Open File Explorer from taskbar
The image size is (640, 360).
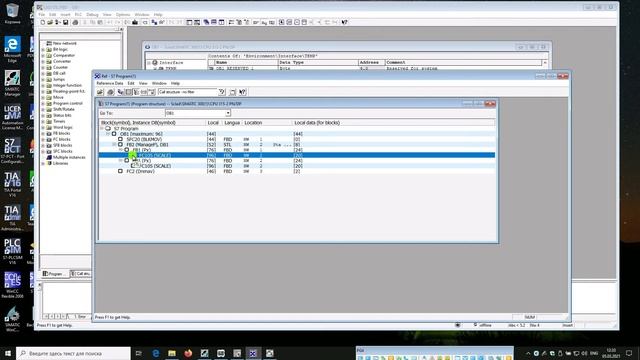[x=172, y=353]
